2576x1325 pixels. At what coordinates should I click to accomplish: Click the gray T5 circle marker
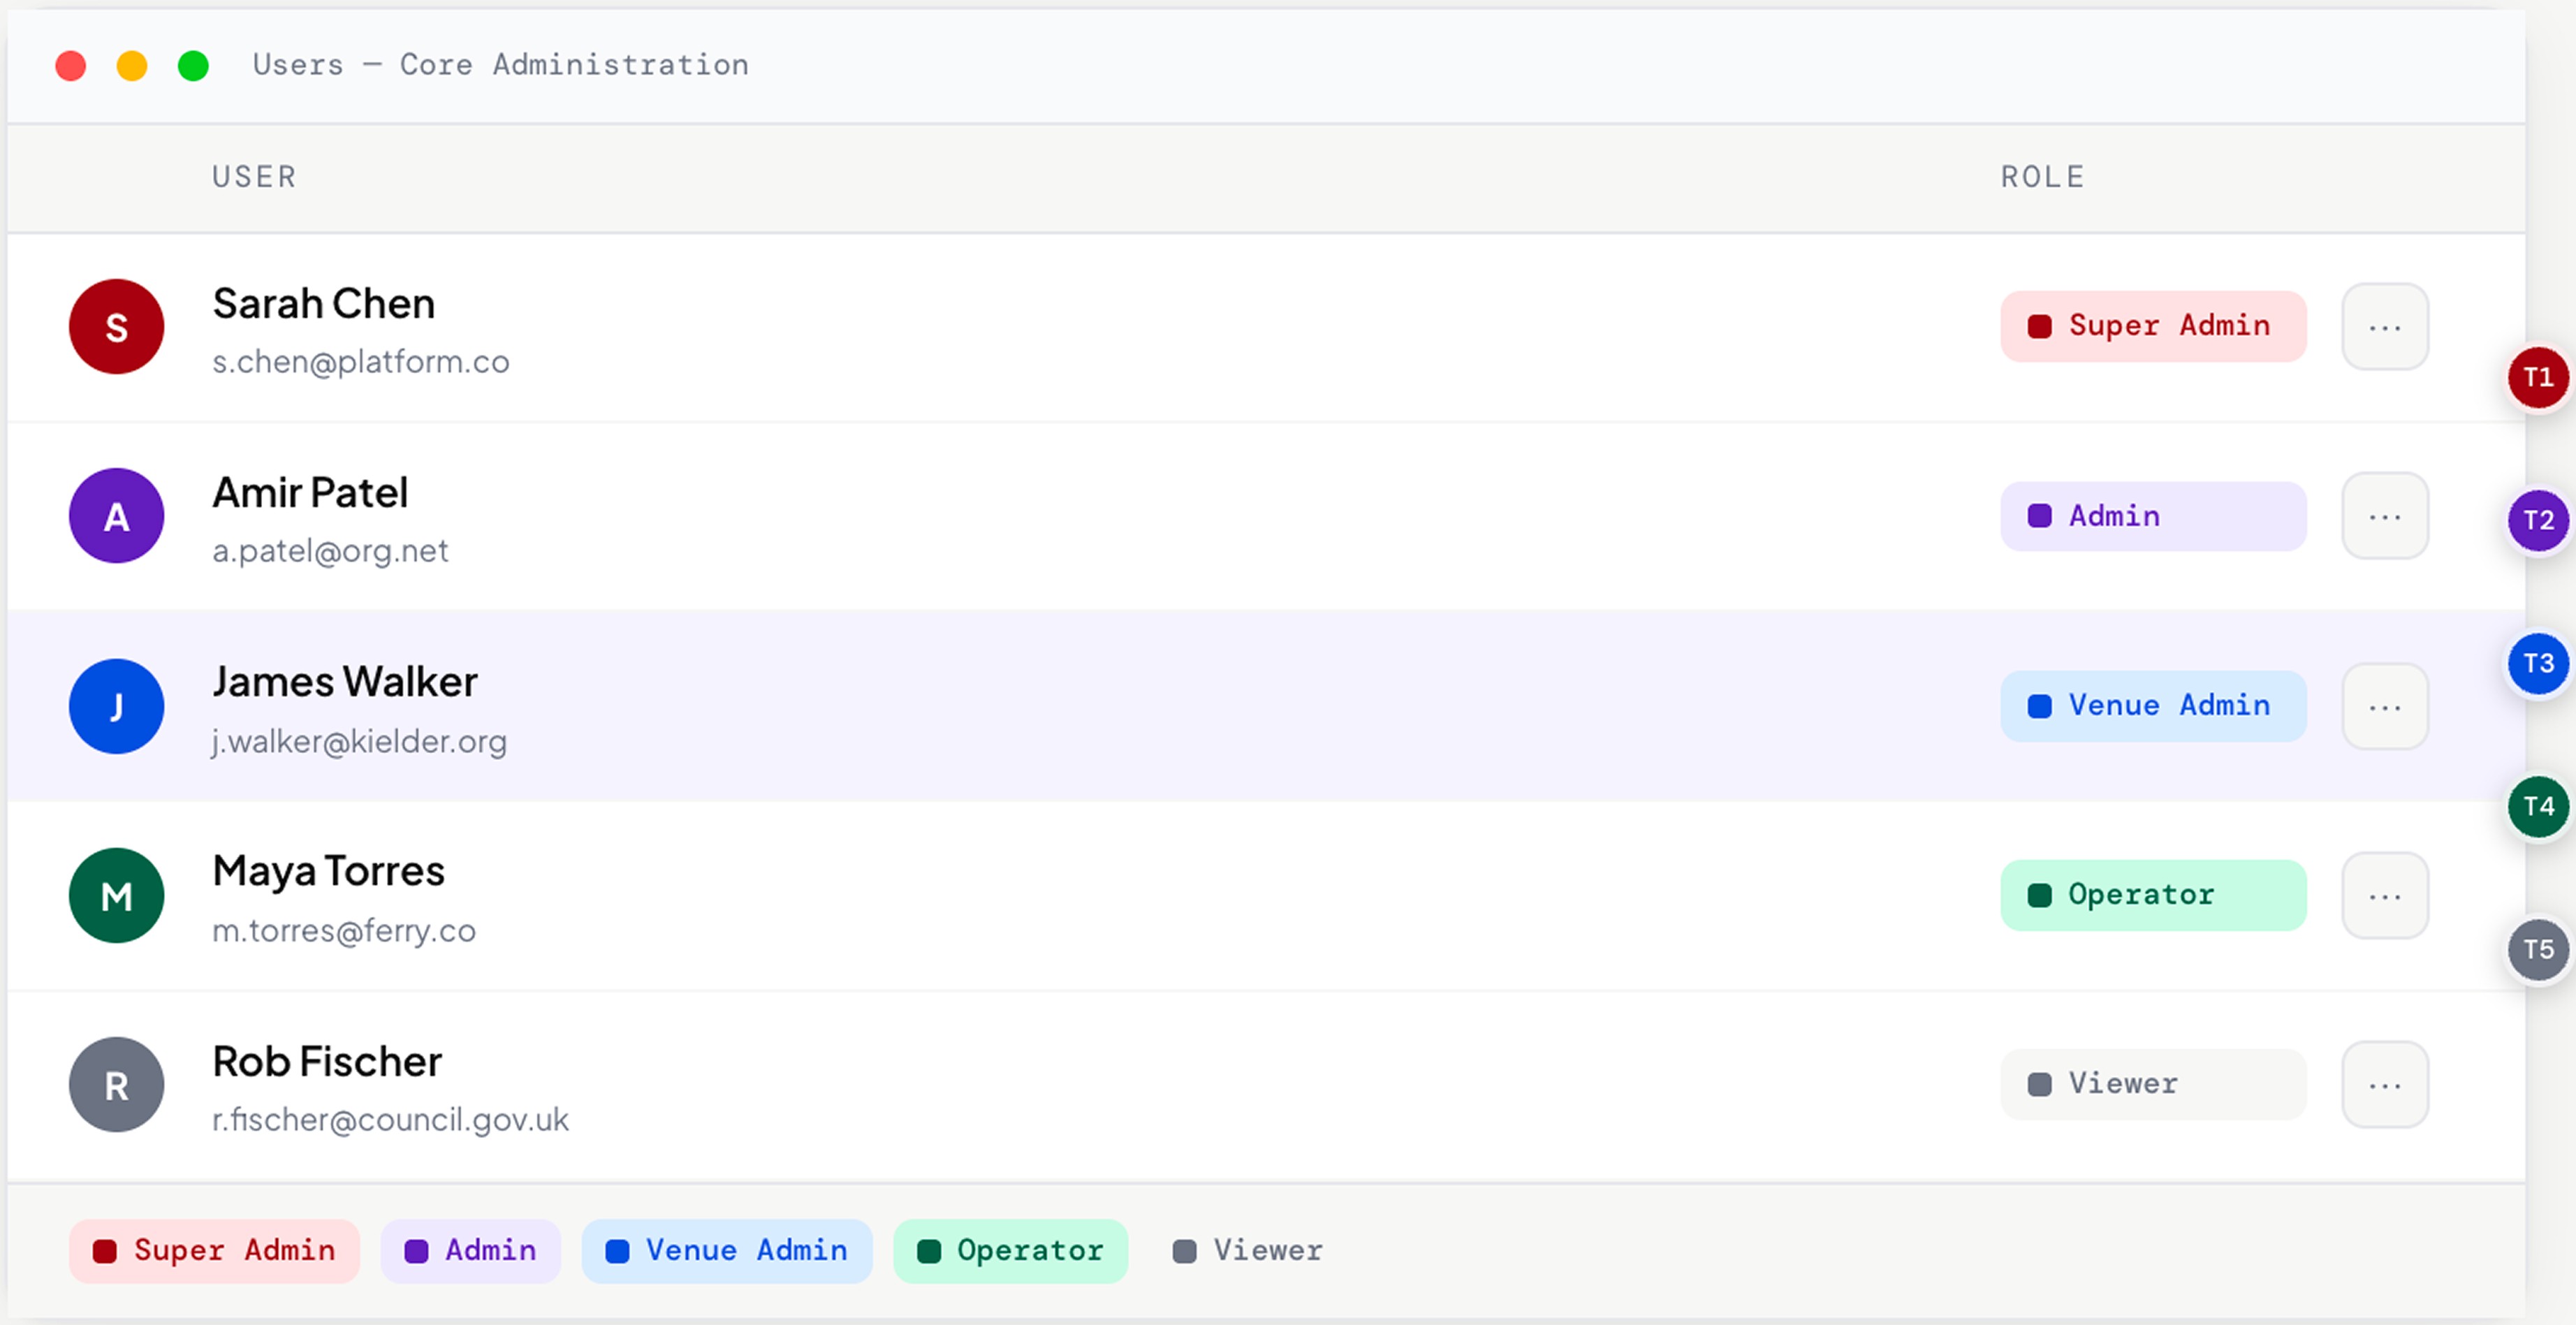[2537, 949]
